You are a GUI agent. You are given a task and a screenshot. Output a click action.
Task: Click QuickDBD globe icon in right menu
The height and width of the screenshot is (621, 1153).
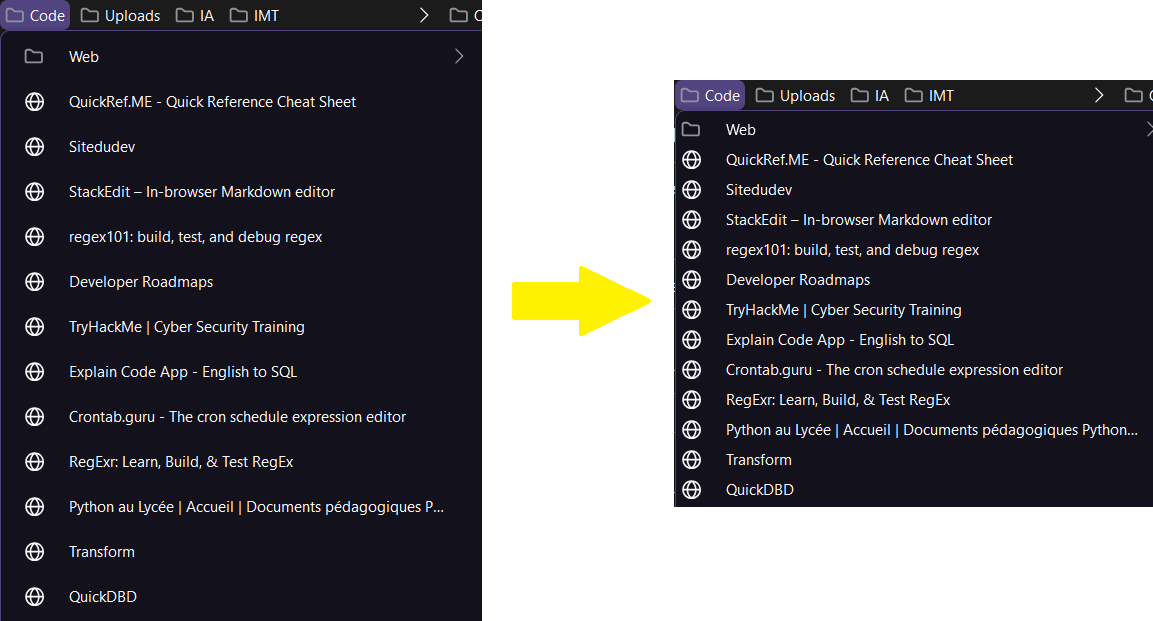pos(691,489)
